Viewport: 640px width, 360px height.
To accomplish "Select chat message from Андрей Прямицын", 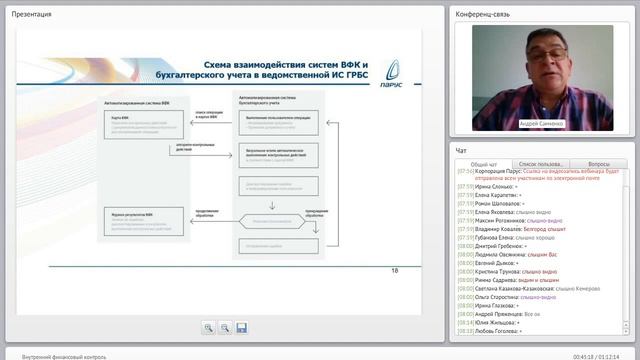I will (499, 314).
